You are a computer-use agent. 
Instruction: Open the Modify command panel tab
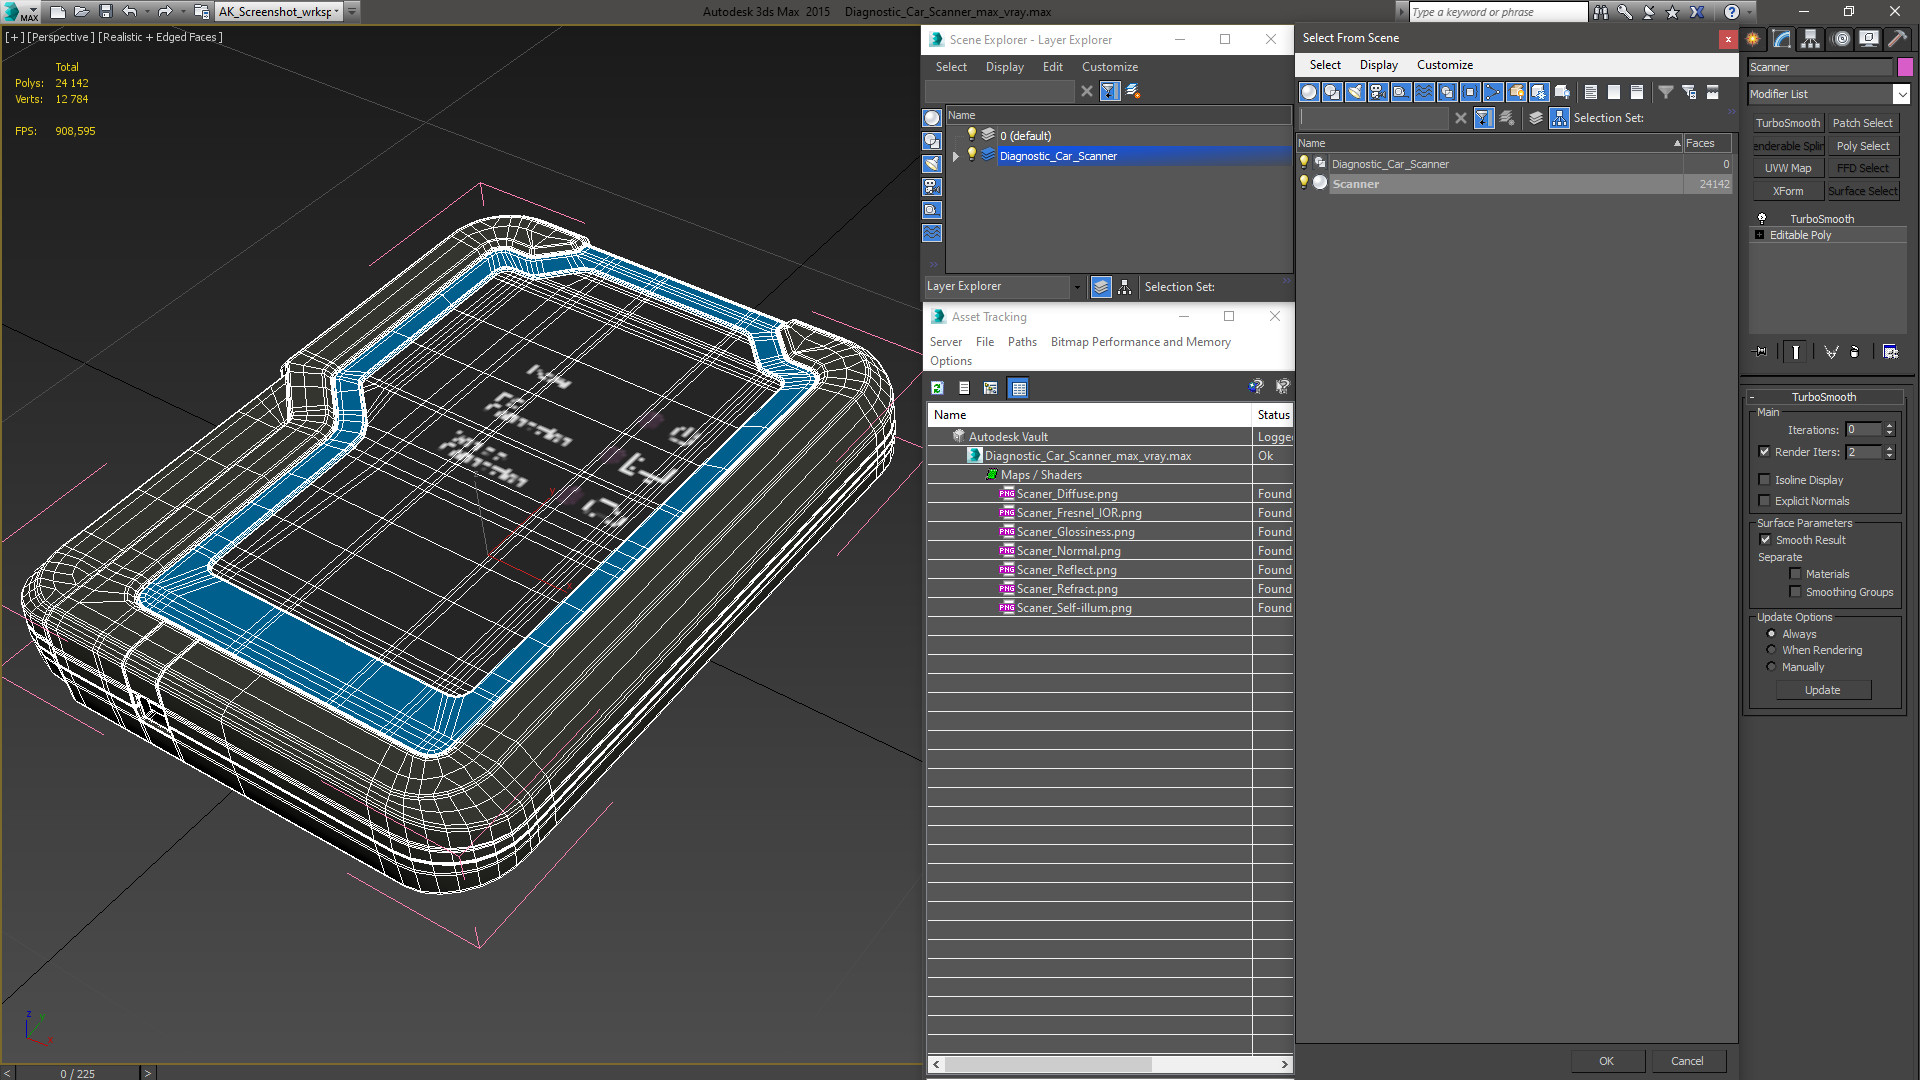pyautogui.click(x=1782, y=39)
